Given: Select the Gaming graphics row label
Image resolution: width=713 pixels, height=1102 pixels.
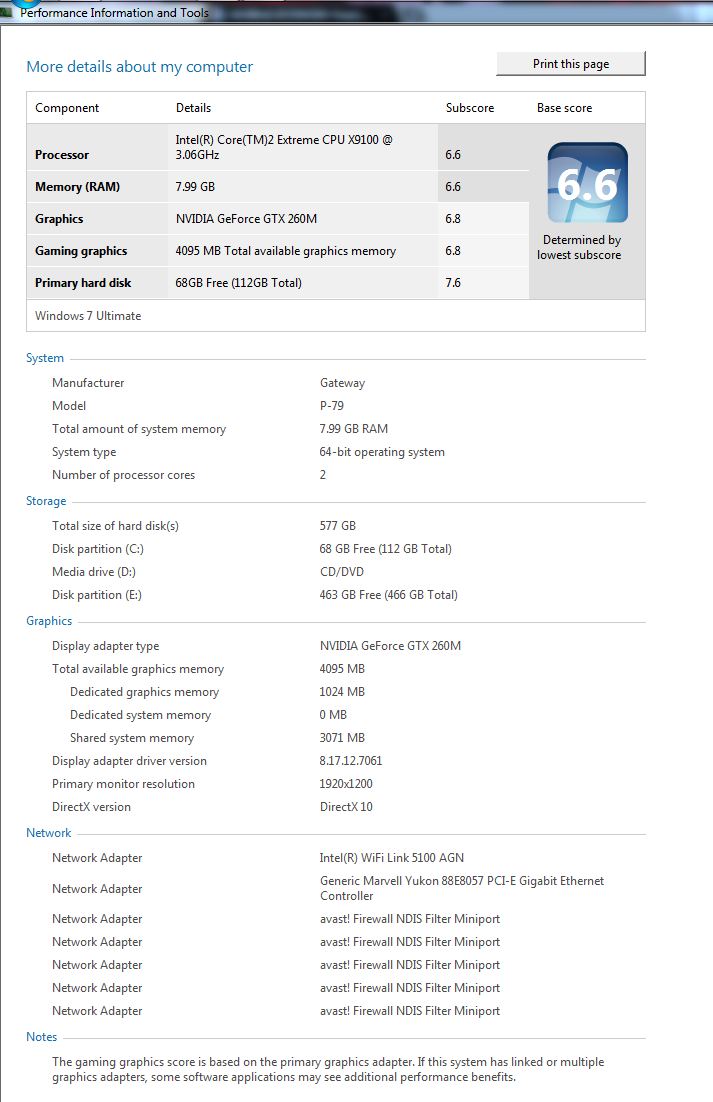Looking at the screenshot, I should (81, 251).
